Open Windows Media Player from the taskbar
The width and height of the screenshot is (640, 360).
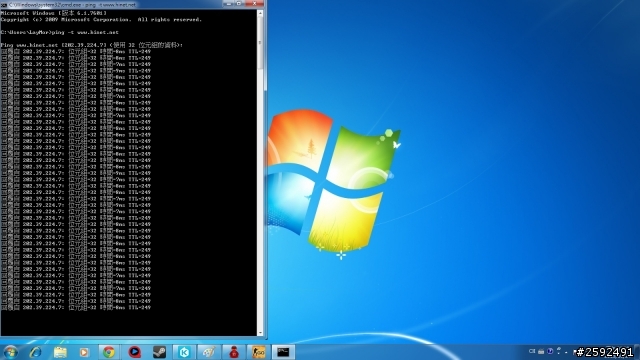pyautogui.click(x=84, y=352)
